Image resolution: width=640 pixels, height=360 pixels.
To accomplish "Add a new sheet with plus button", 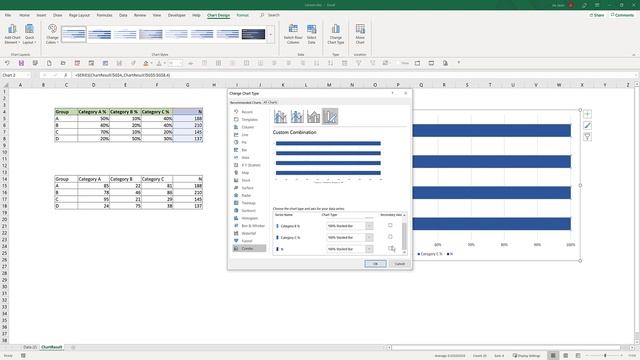I will point(73,347).
